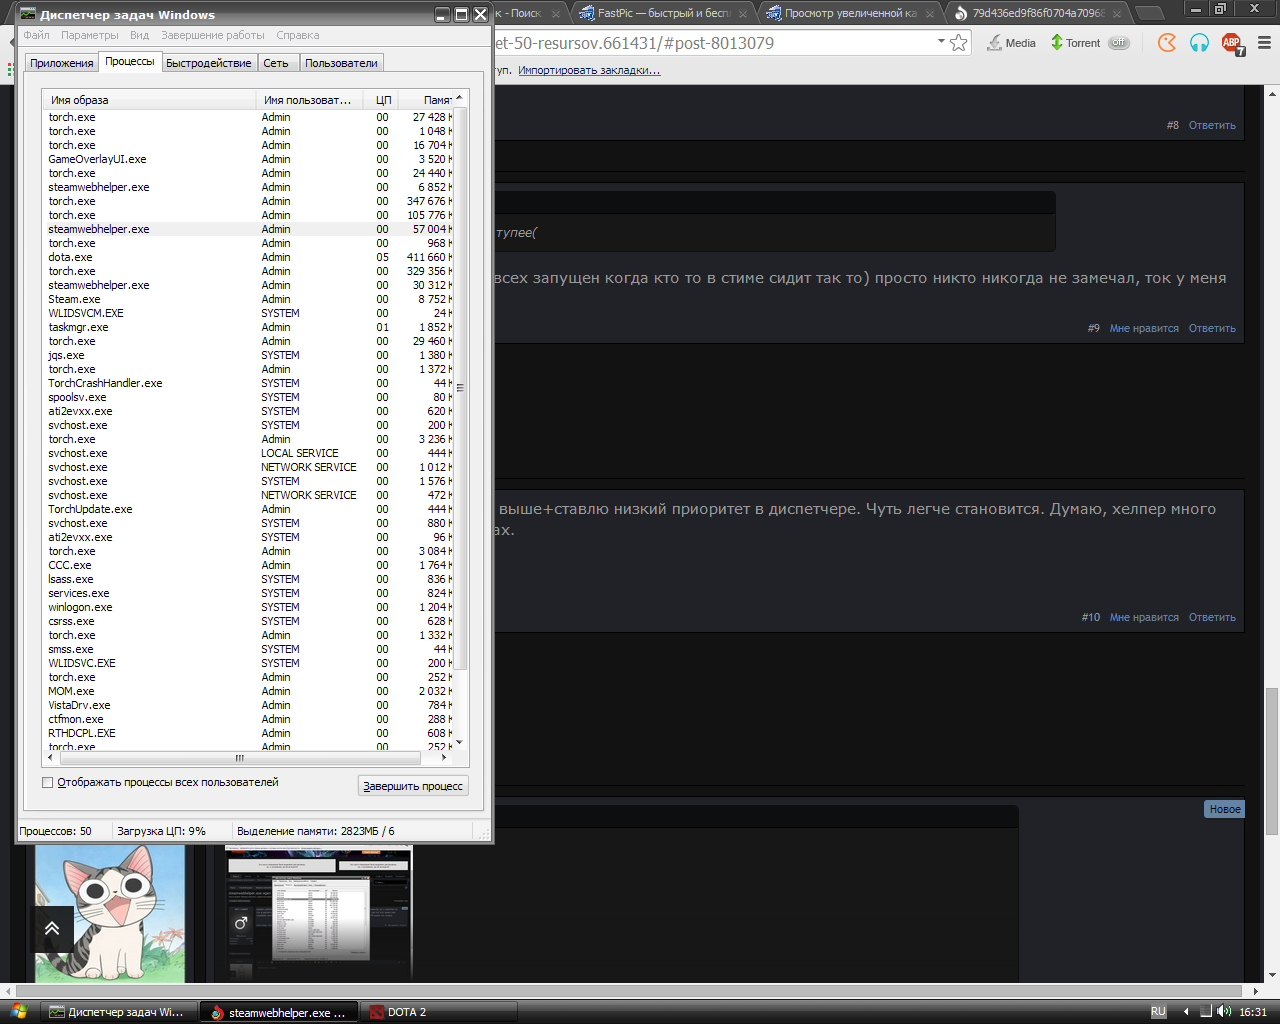Select the dota.exe process row
The image size is (1280, 1024).
pos(70,257)
